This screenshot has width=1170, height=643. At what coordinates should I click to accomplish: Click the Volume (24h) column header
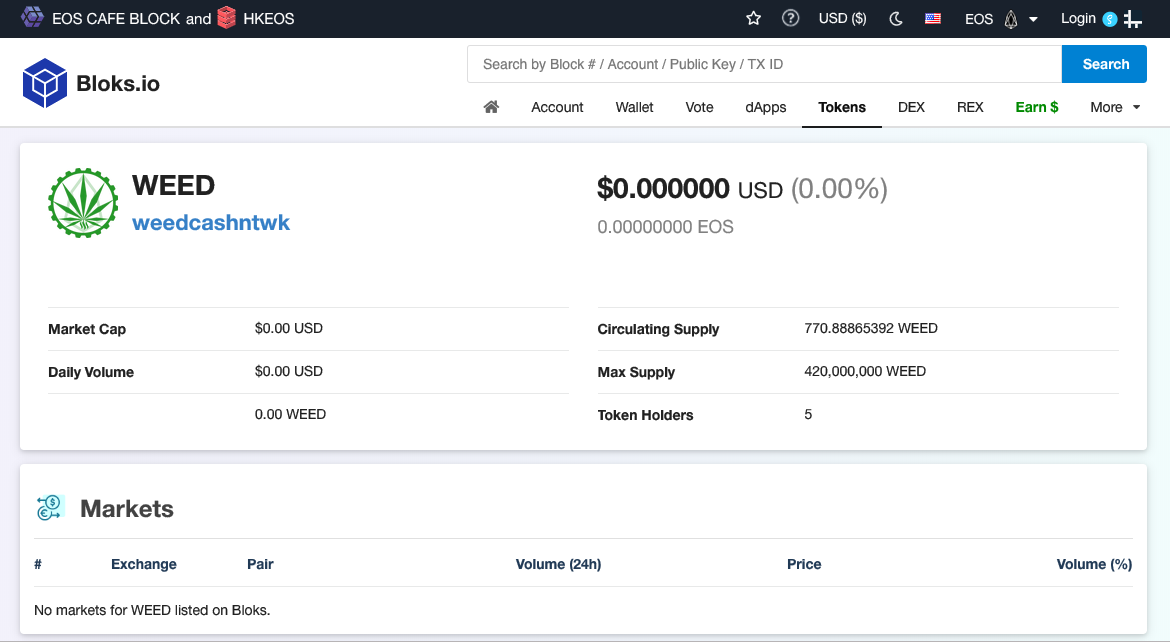tap(558, 565)
